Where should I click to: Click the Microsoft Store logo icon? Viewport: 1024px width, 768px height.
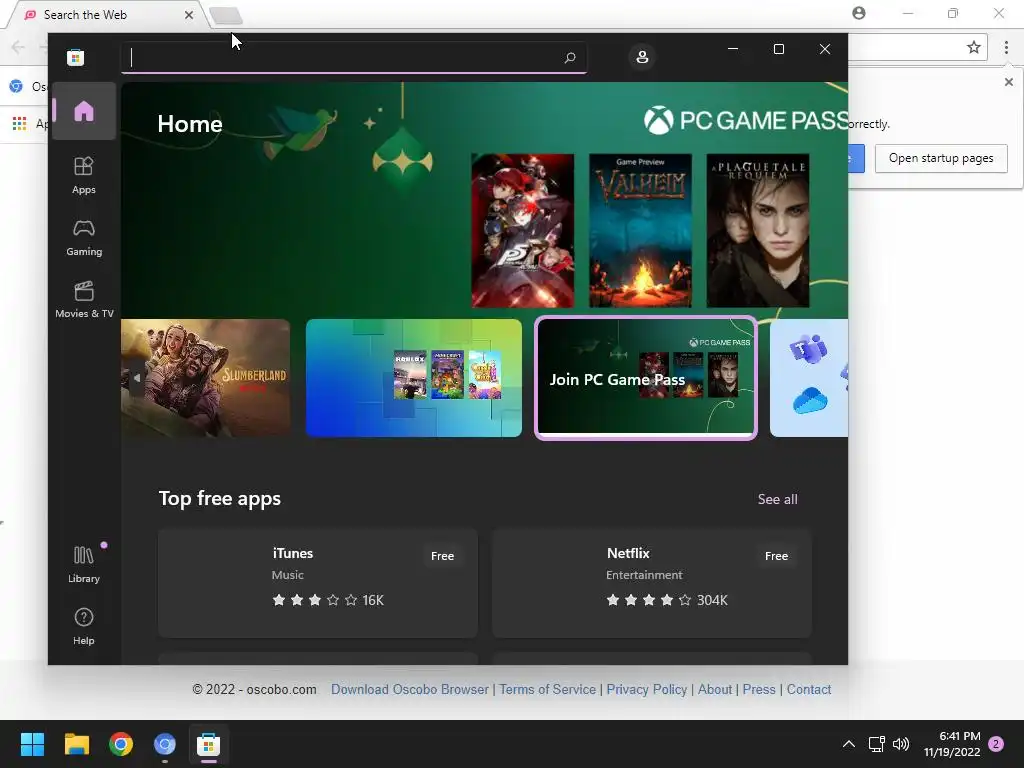[76, 57]
